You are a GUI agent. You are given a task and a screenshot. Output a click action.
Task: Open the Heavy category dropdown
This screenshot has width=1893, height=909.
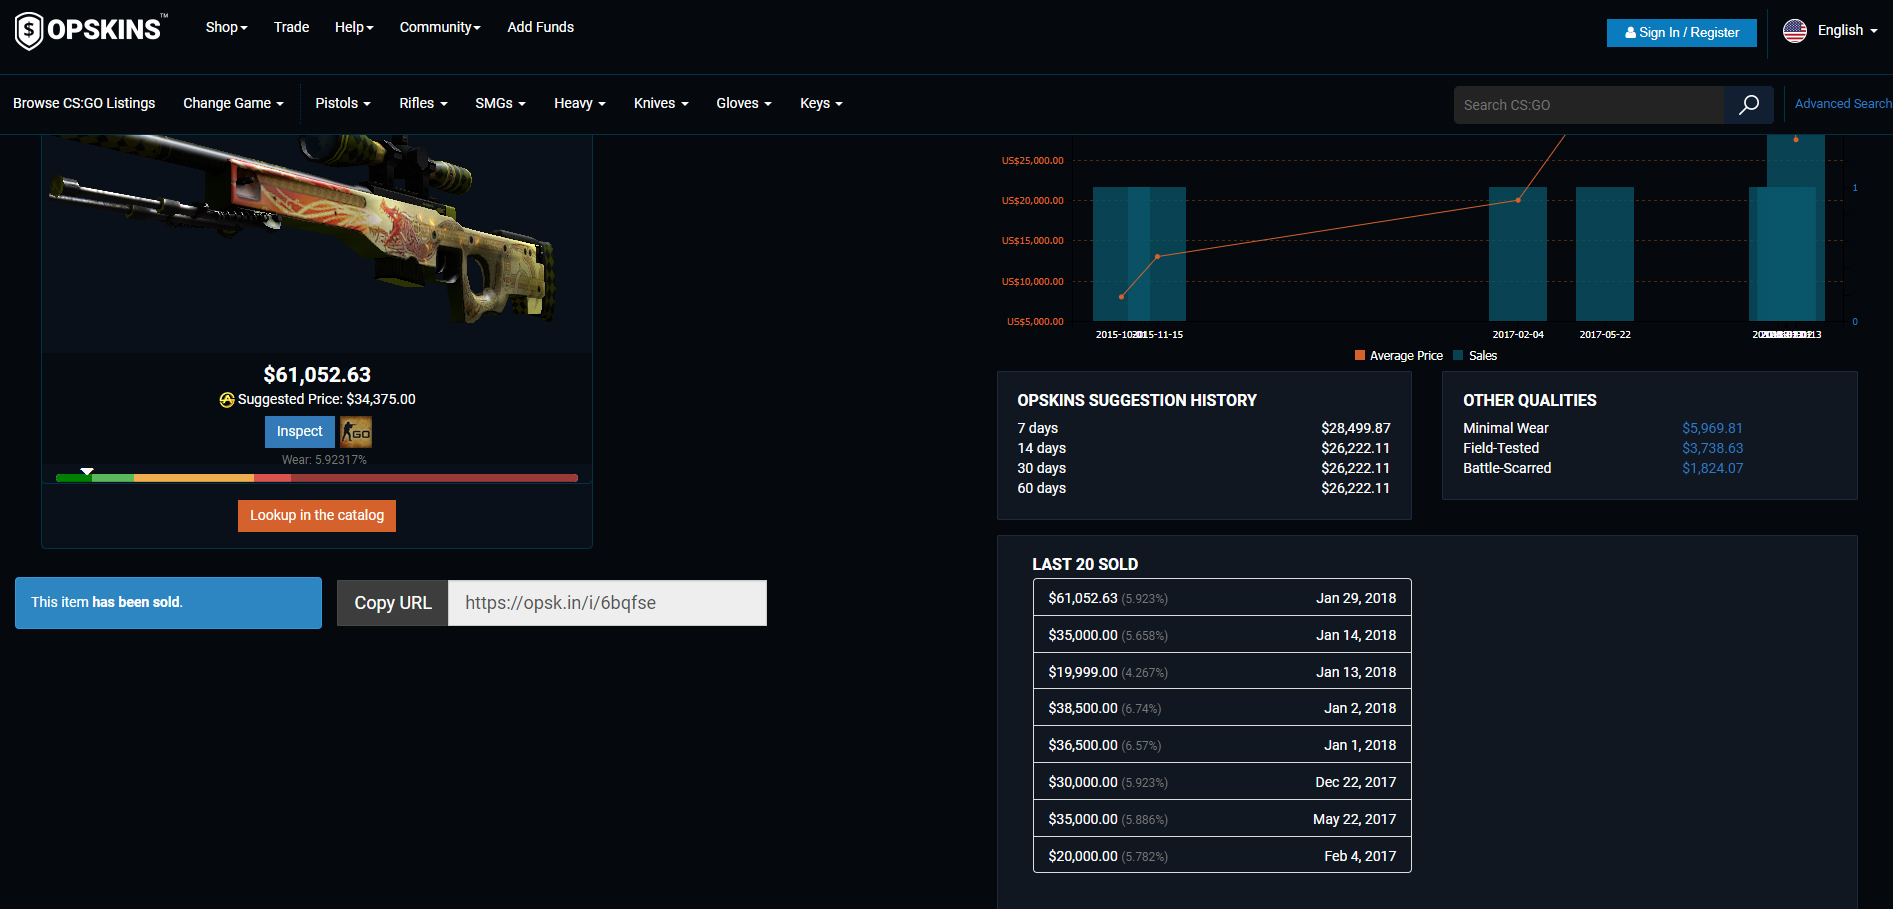click(580, 103)
